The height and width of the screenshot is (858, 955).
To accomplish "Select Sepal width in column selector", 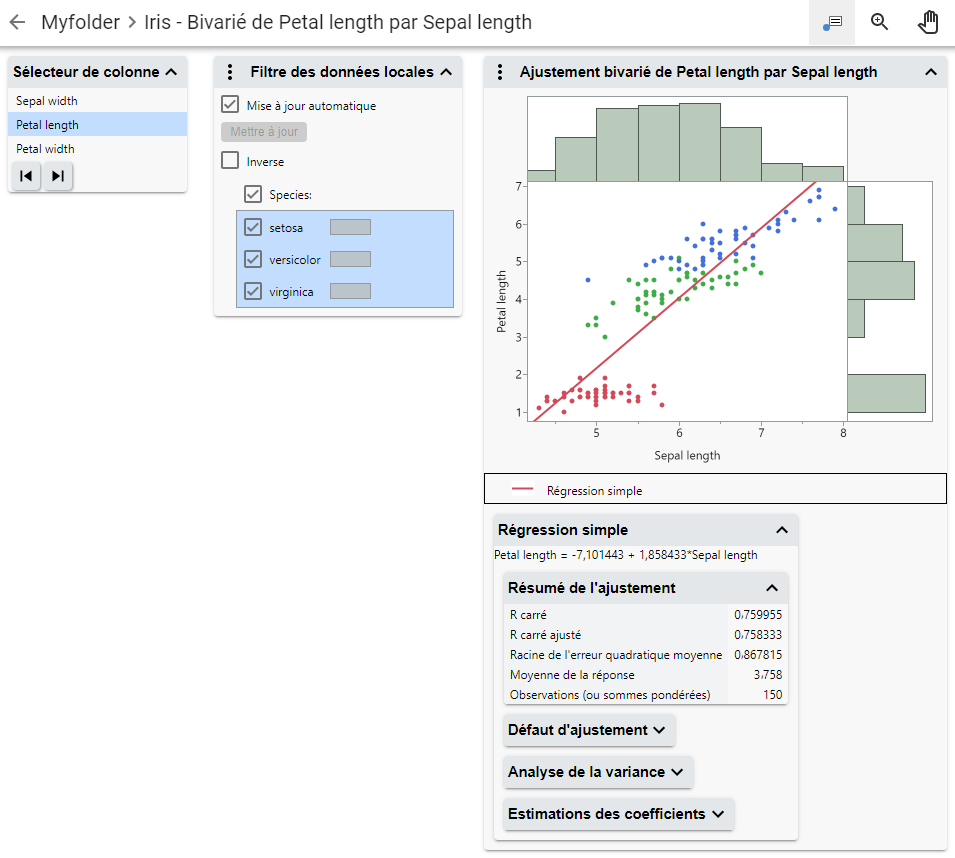I will click(47, 101).
